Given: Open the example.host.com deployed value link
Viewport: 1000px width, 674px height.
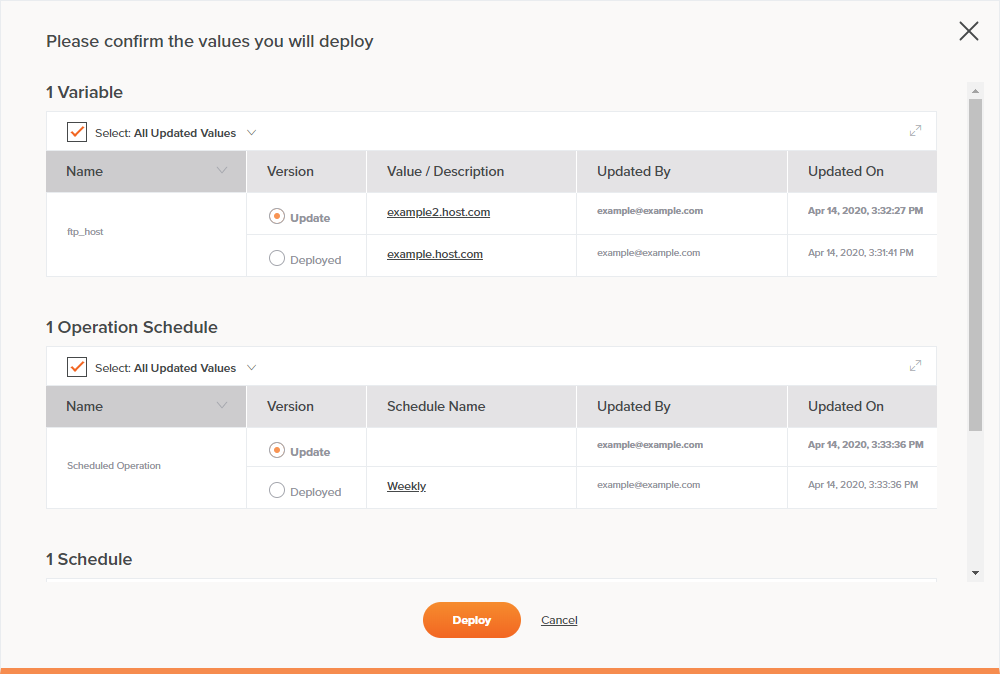Looking at the screenshot, I should [x=434, y=254].
